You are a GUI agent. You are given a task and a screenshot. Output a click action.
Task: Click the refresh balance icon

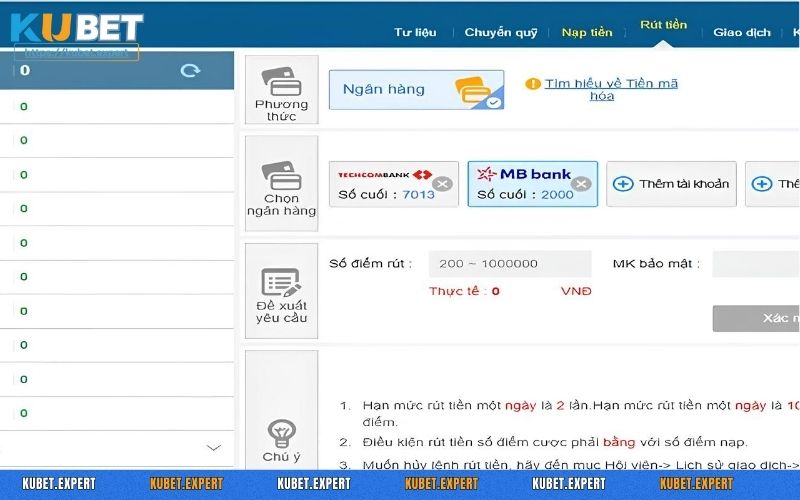[190, 71]
